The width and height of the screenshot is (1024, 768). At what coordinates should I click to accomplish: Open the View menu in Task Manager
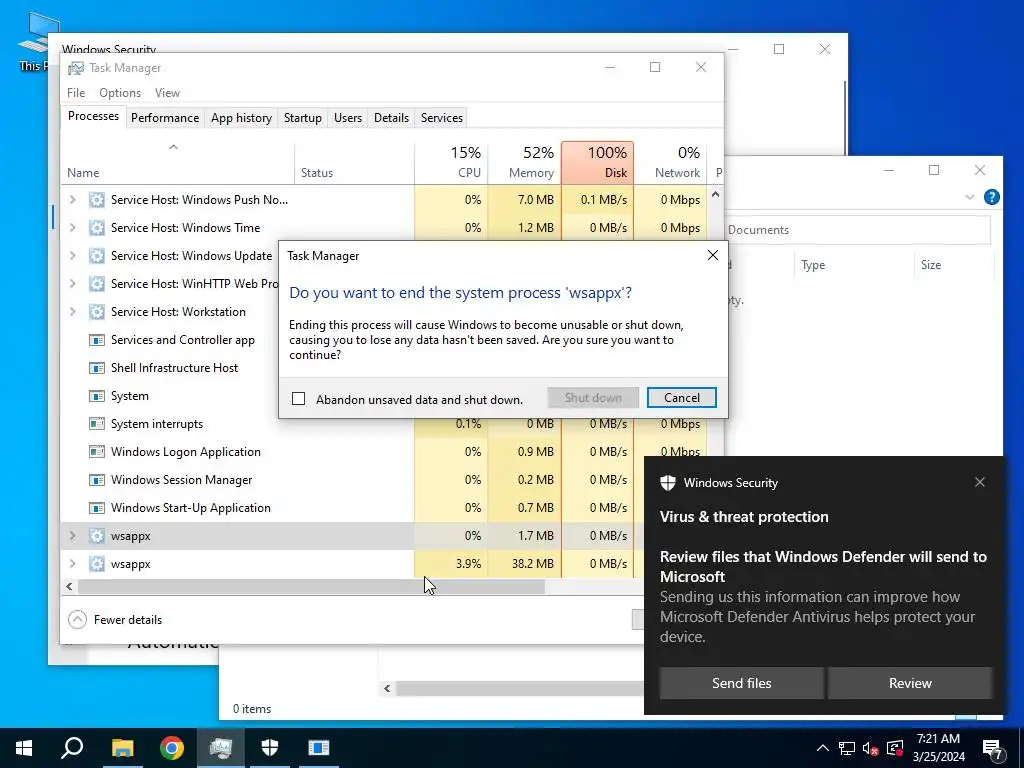pyautogui.click(x=167, y=93)
